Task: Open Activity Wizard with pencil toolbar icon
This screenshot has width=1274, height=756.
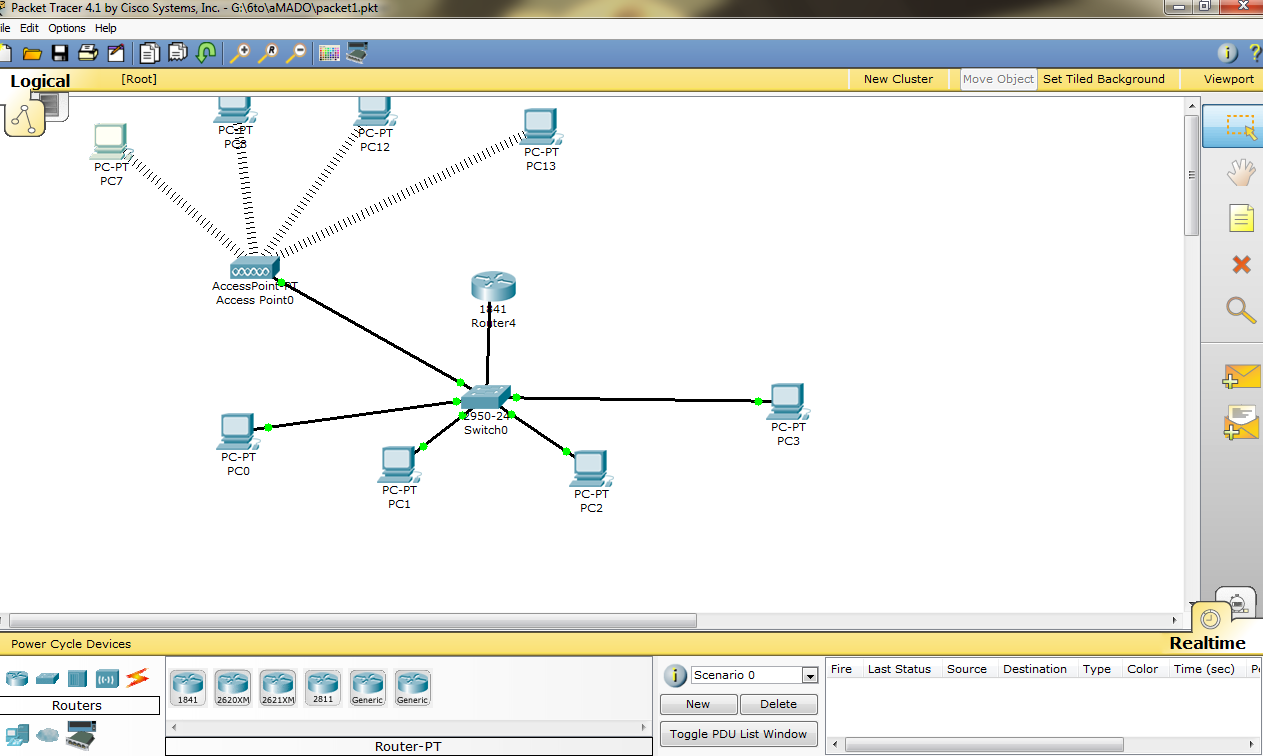Action: click(x=116, y=52)
